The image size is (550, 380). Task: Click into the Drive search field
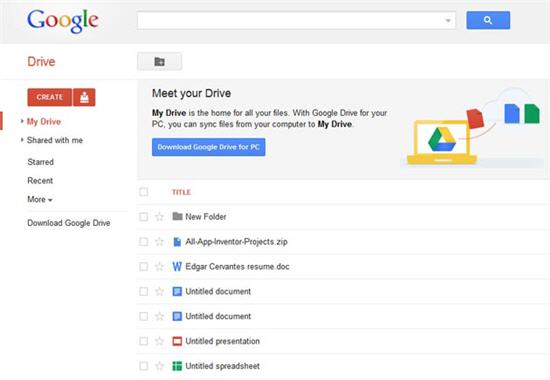pos(296,20)
